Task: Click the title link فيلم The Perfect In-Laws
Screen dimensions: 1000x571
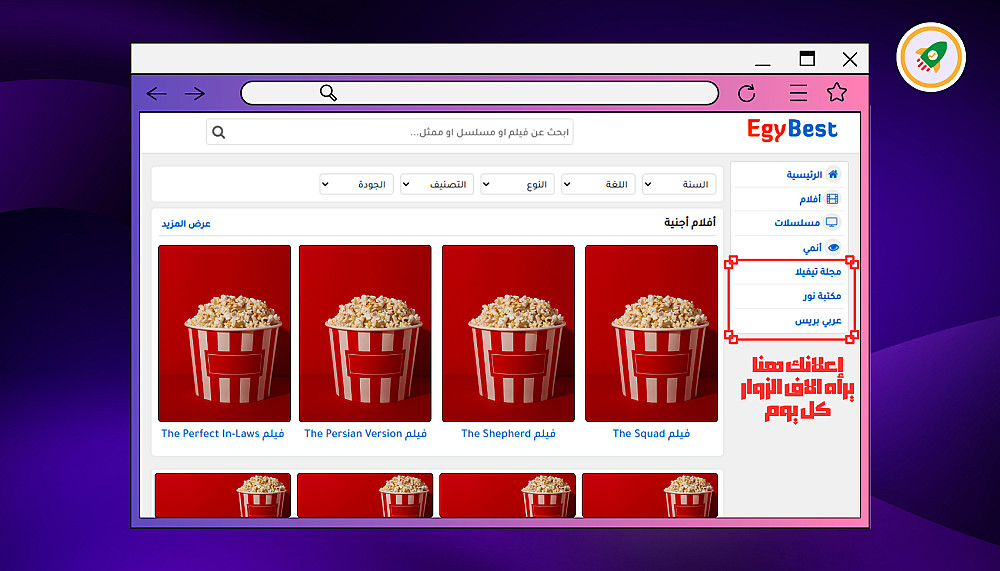Action: [223, 434]
